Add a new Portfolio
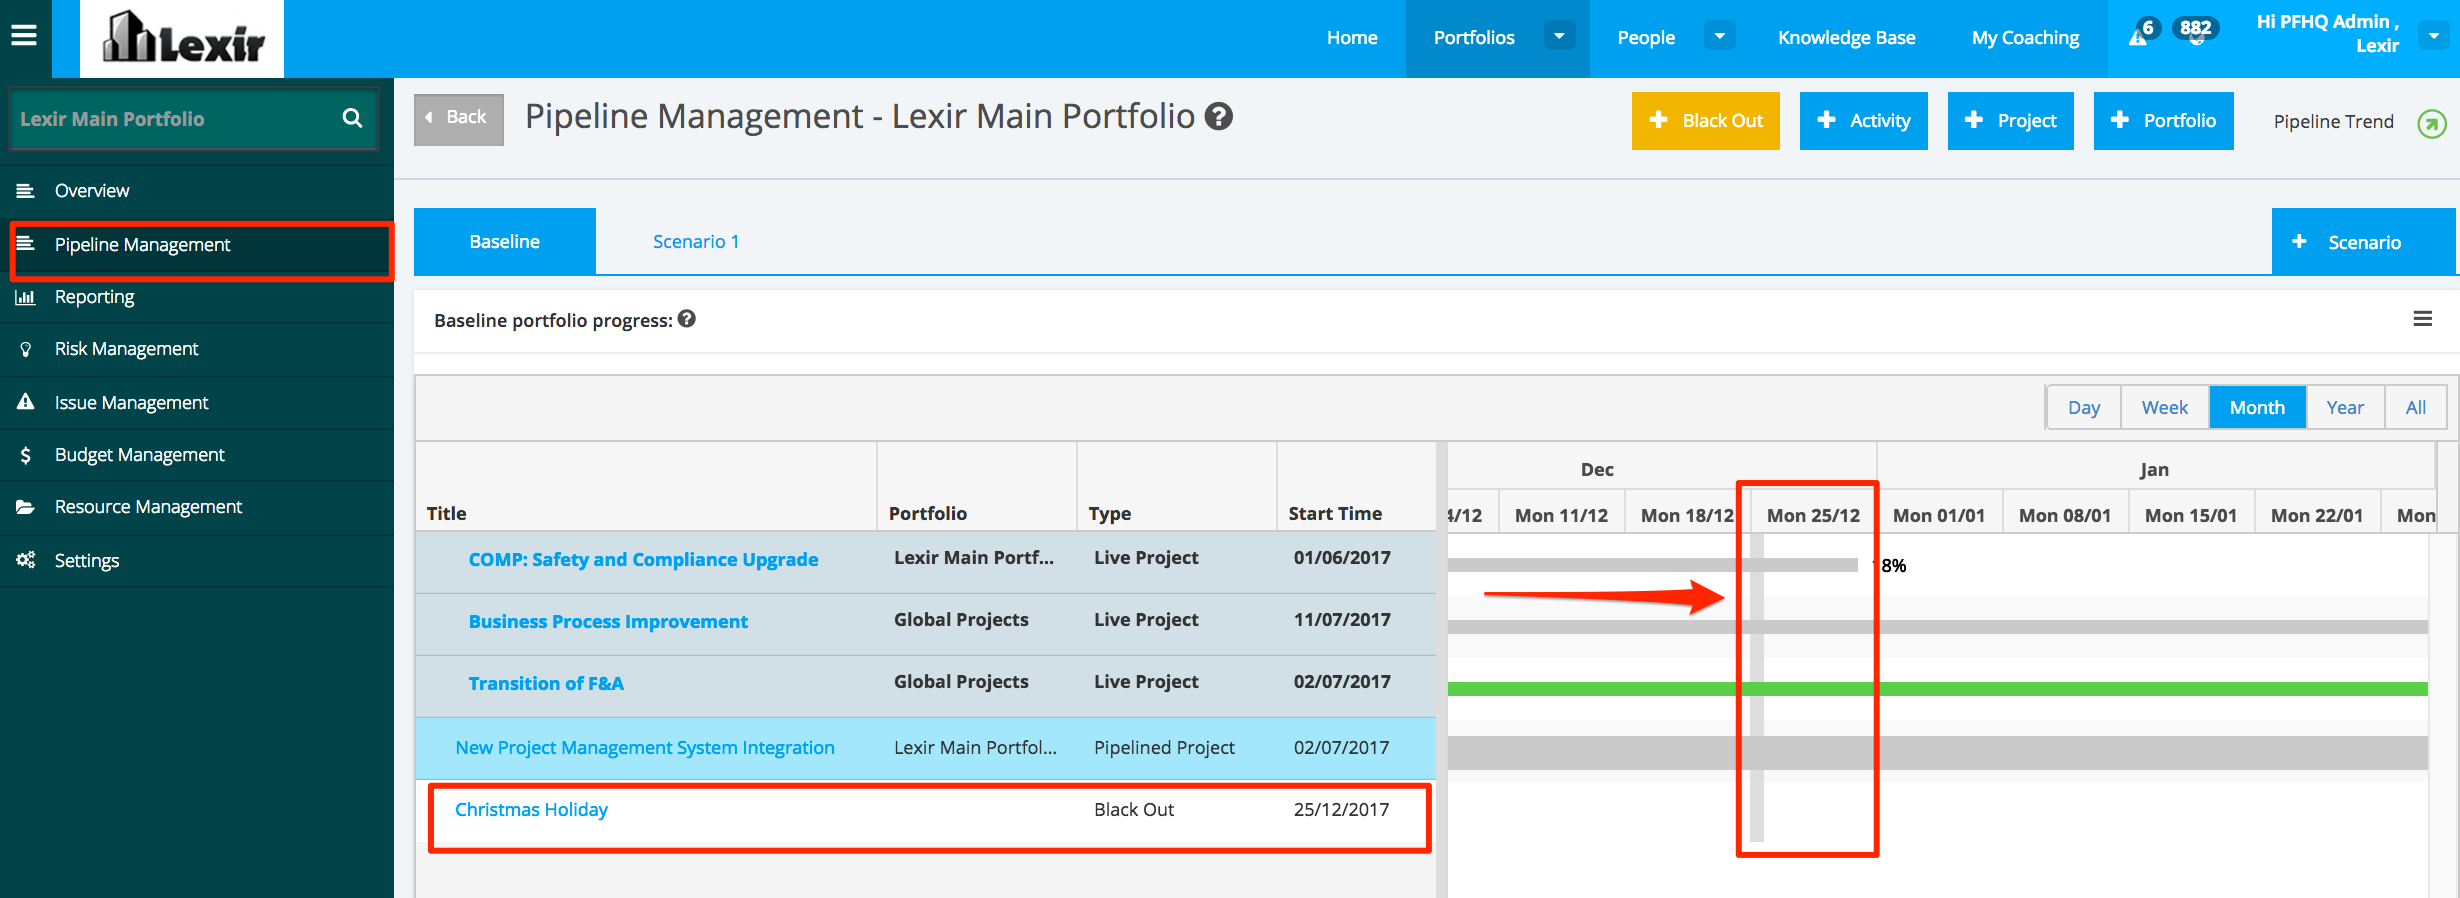This screenshot has width=2460, height=898. point(2164,121)
